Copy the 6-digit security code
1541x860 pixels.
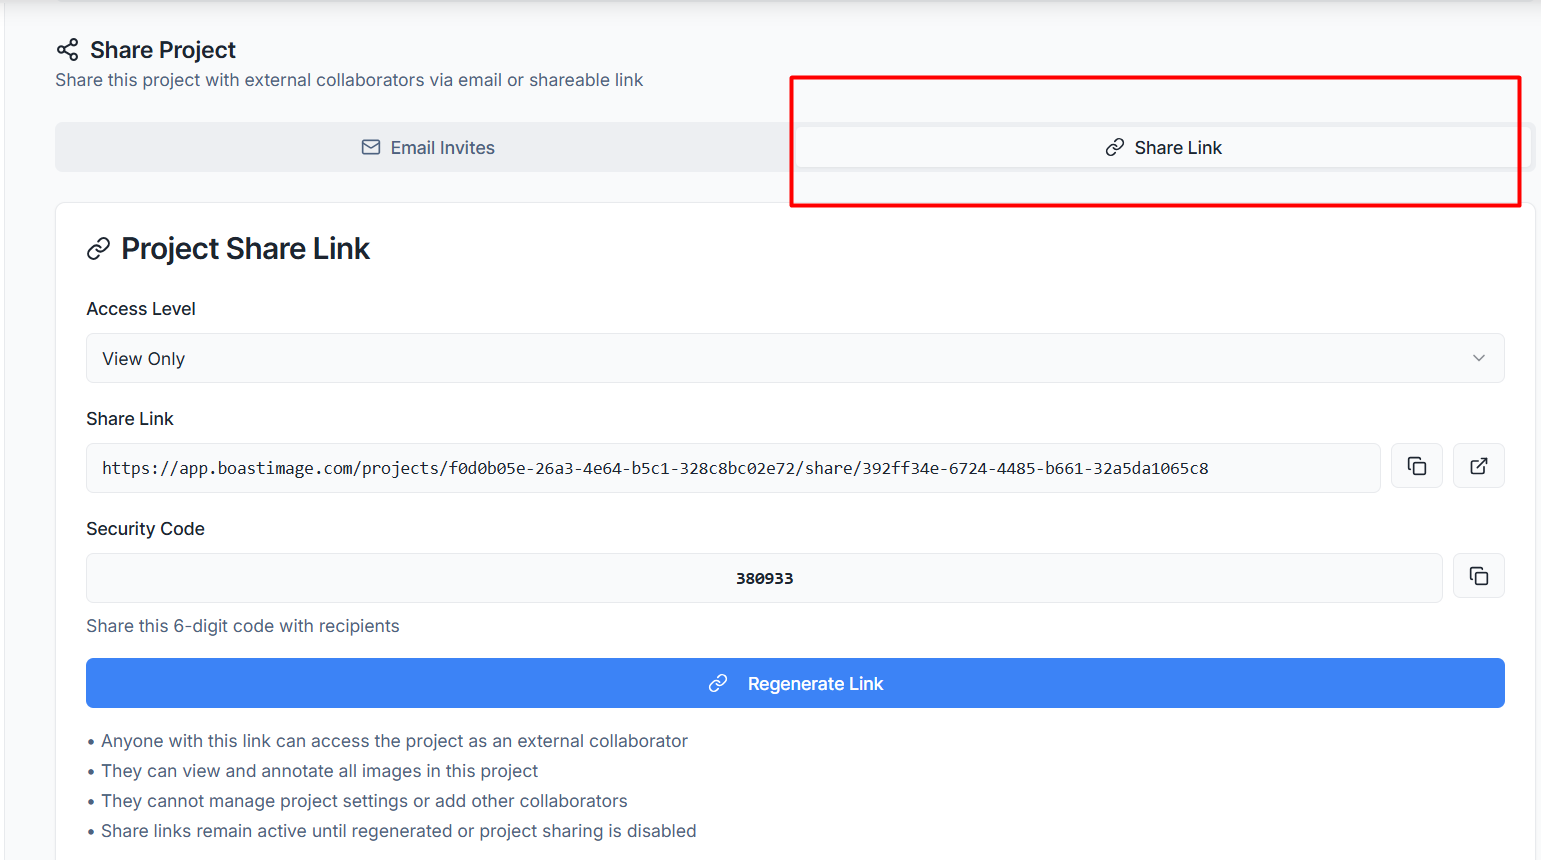pyautogui.click(x=1478, y=576)
